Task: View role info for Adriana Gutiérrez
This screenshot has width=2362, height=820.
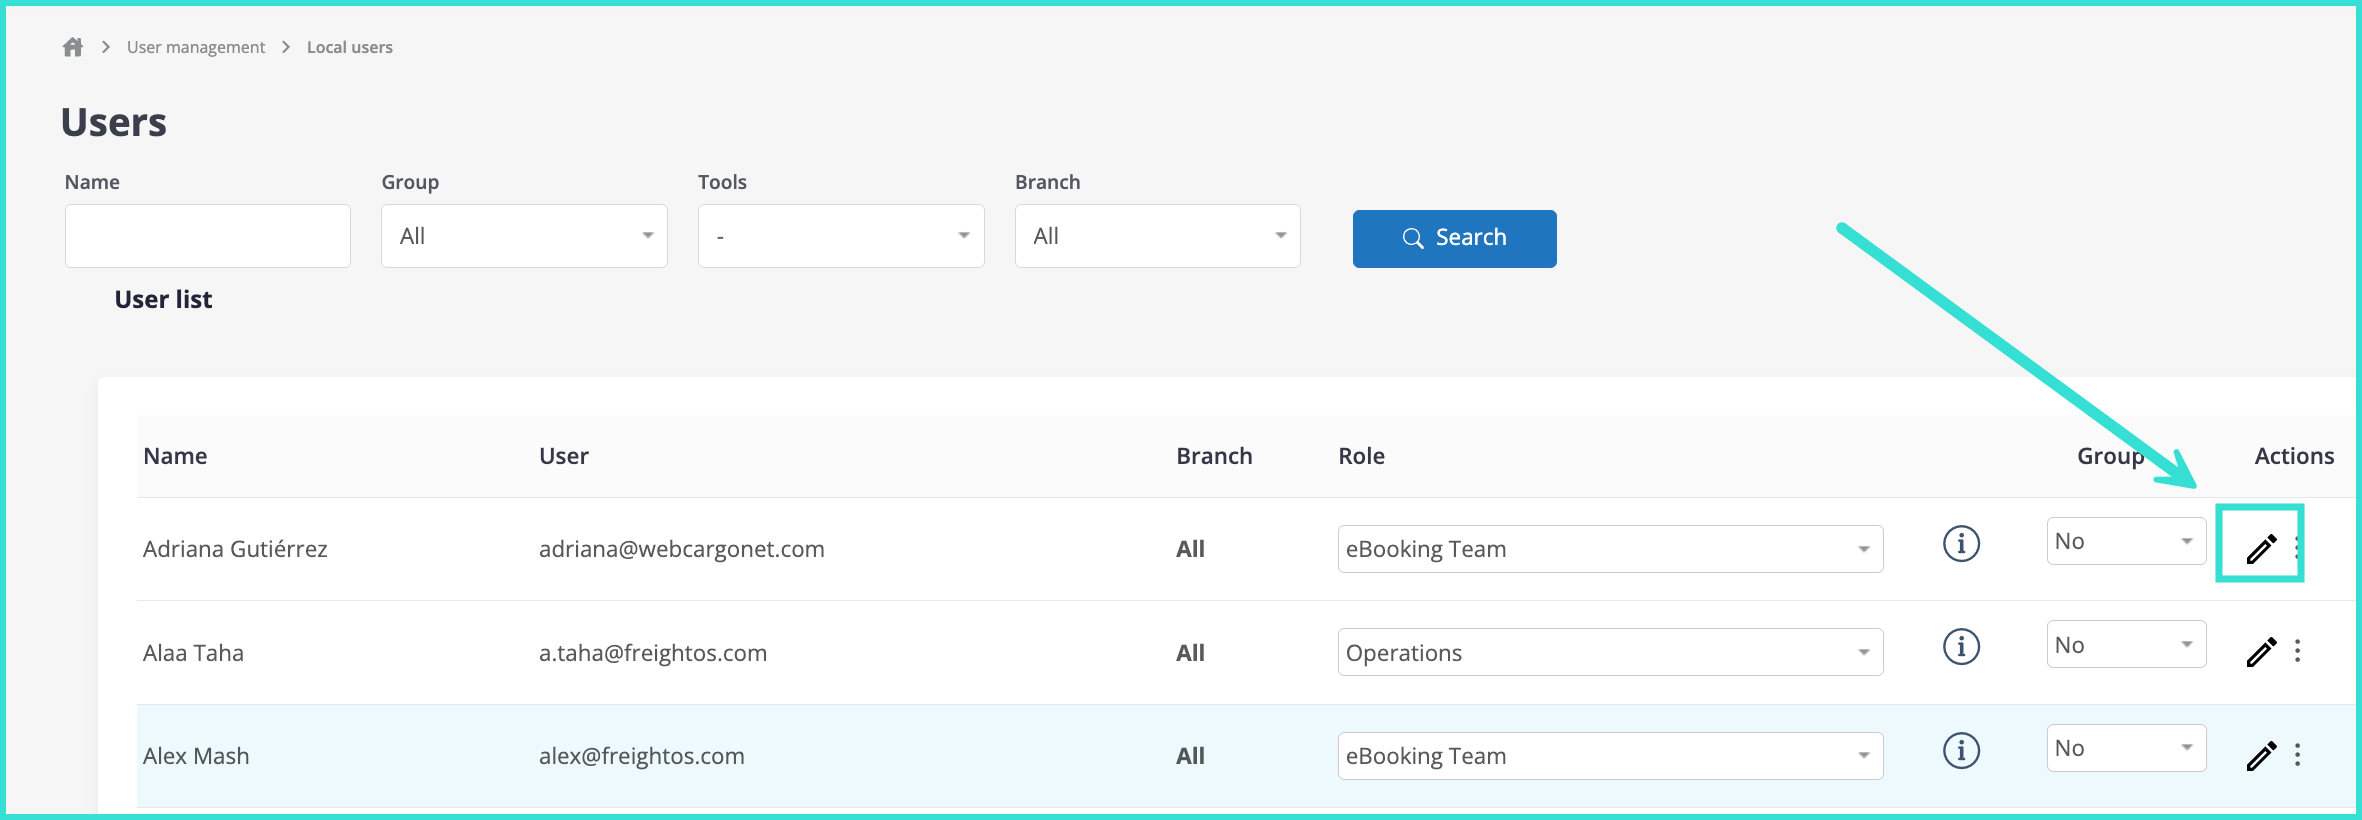Action: 1961,544
